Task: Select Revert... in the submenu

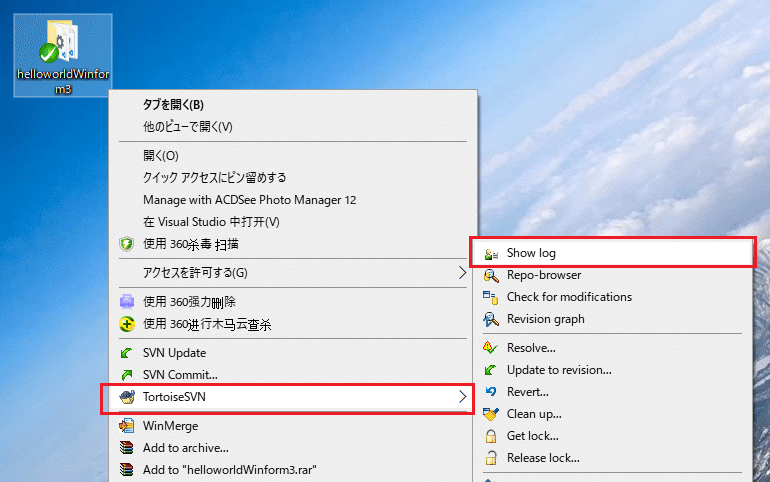Action: tap(527, 392)
